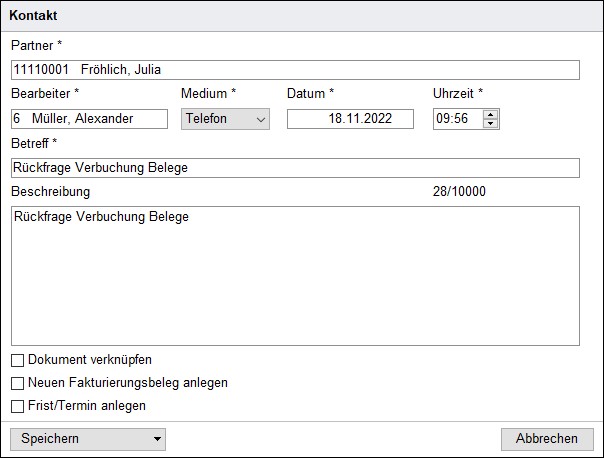Increase Uhrzeit with the up arrow
The image size is (604, 458).
490,114
